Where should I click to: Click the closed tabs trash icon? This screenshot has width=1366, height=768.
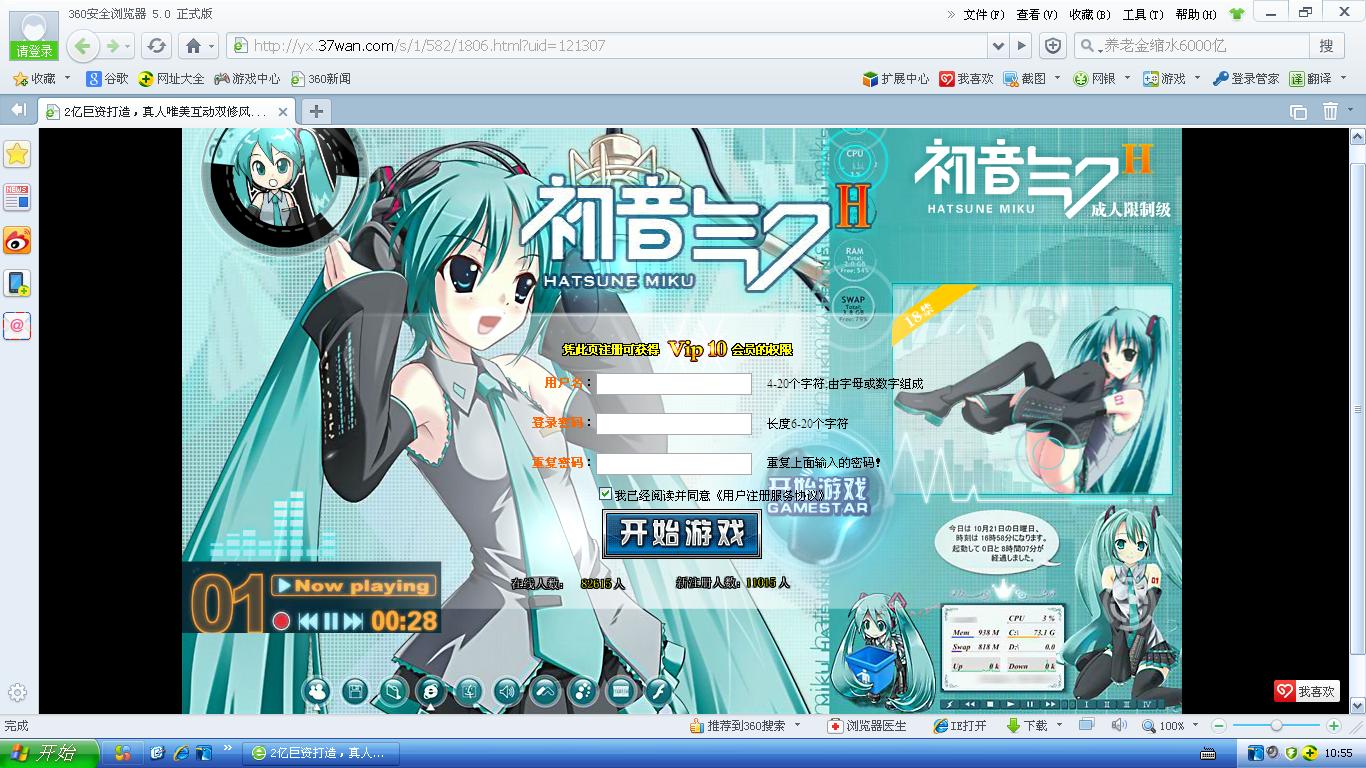click(1330, 112)
